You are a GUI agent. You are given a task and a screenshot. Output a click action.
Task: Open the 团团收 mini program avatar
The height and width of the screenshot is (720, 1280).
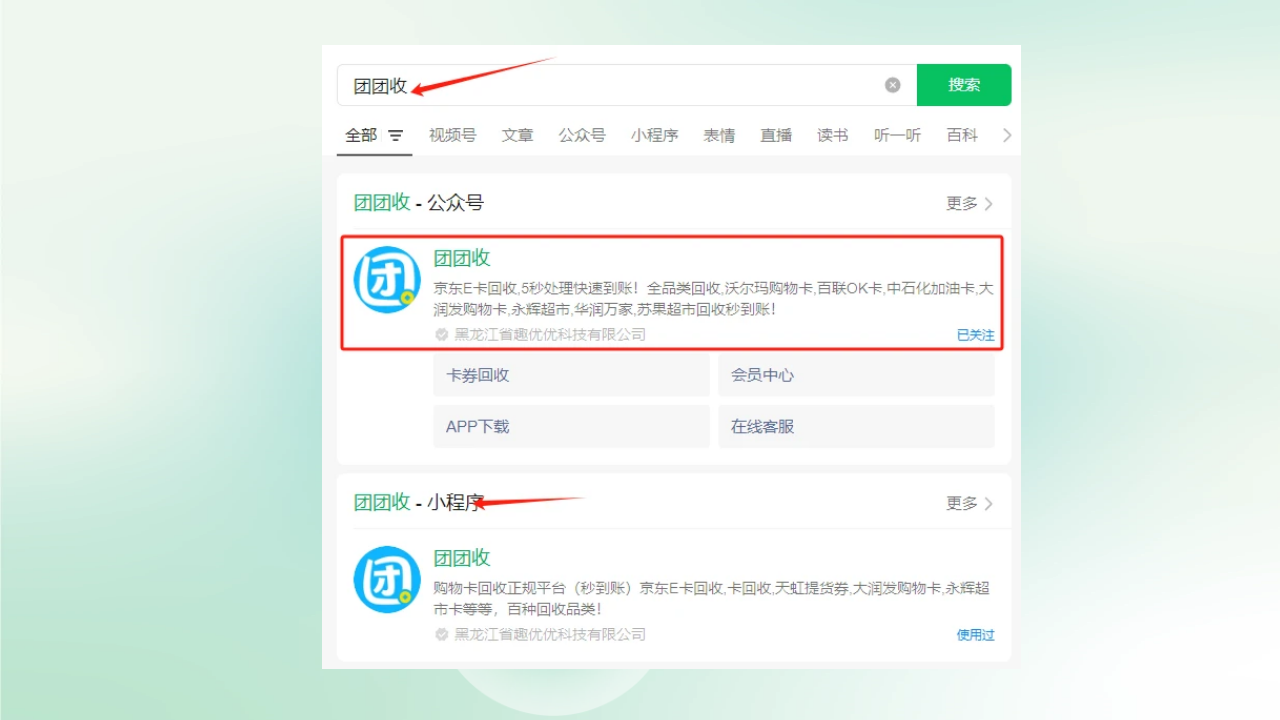click(x=387, y=579)
